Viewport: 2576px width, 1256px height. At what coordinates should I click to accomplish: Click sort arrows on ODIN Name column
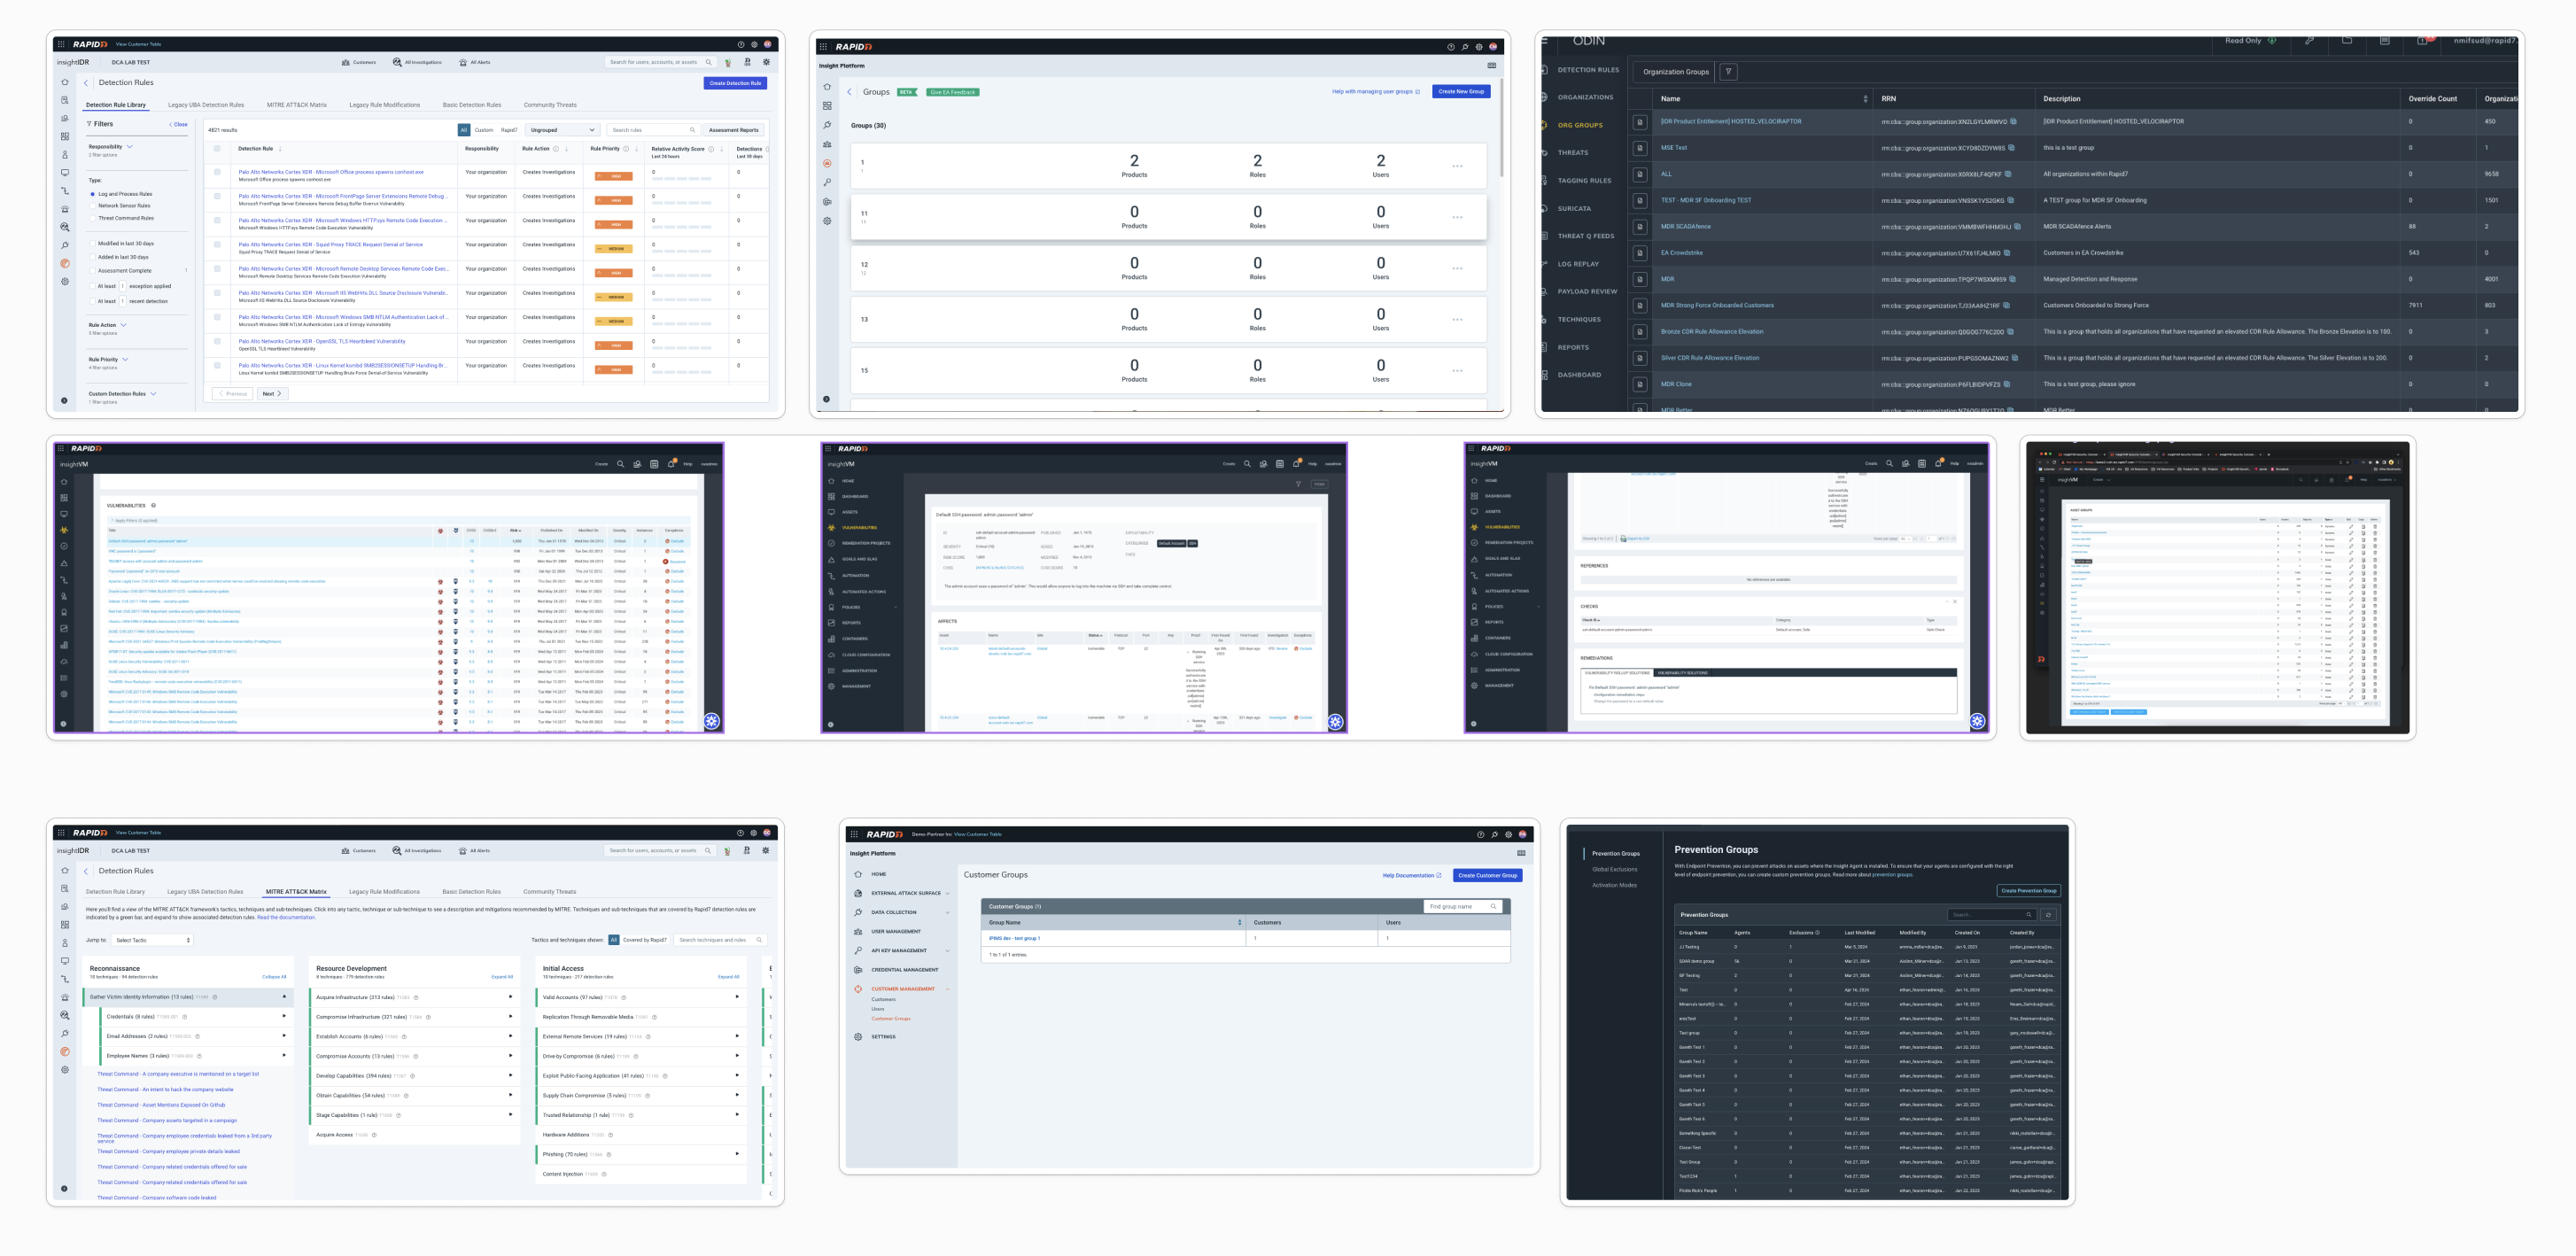click(x=1865, y=99)
